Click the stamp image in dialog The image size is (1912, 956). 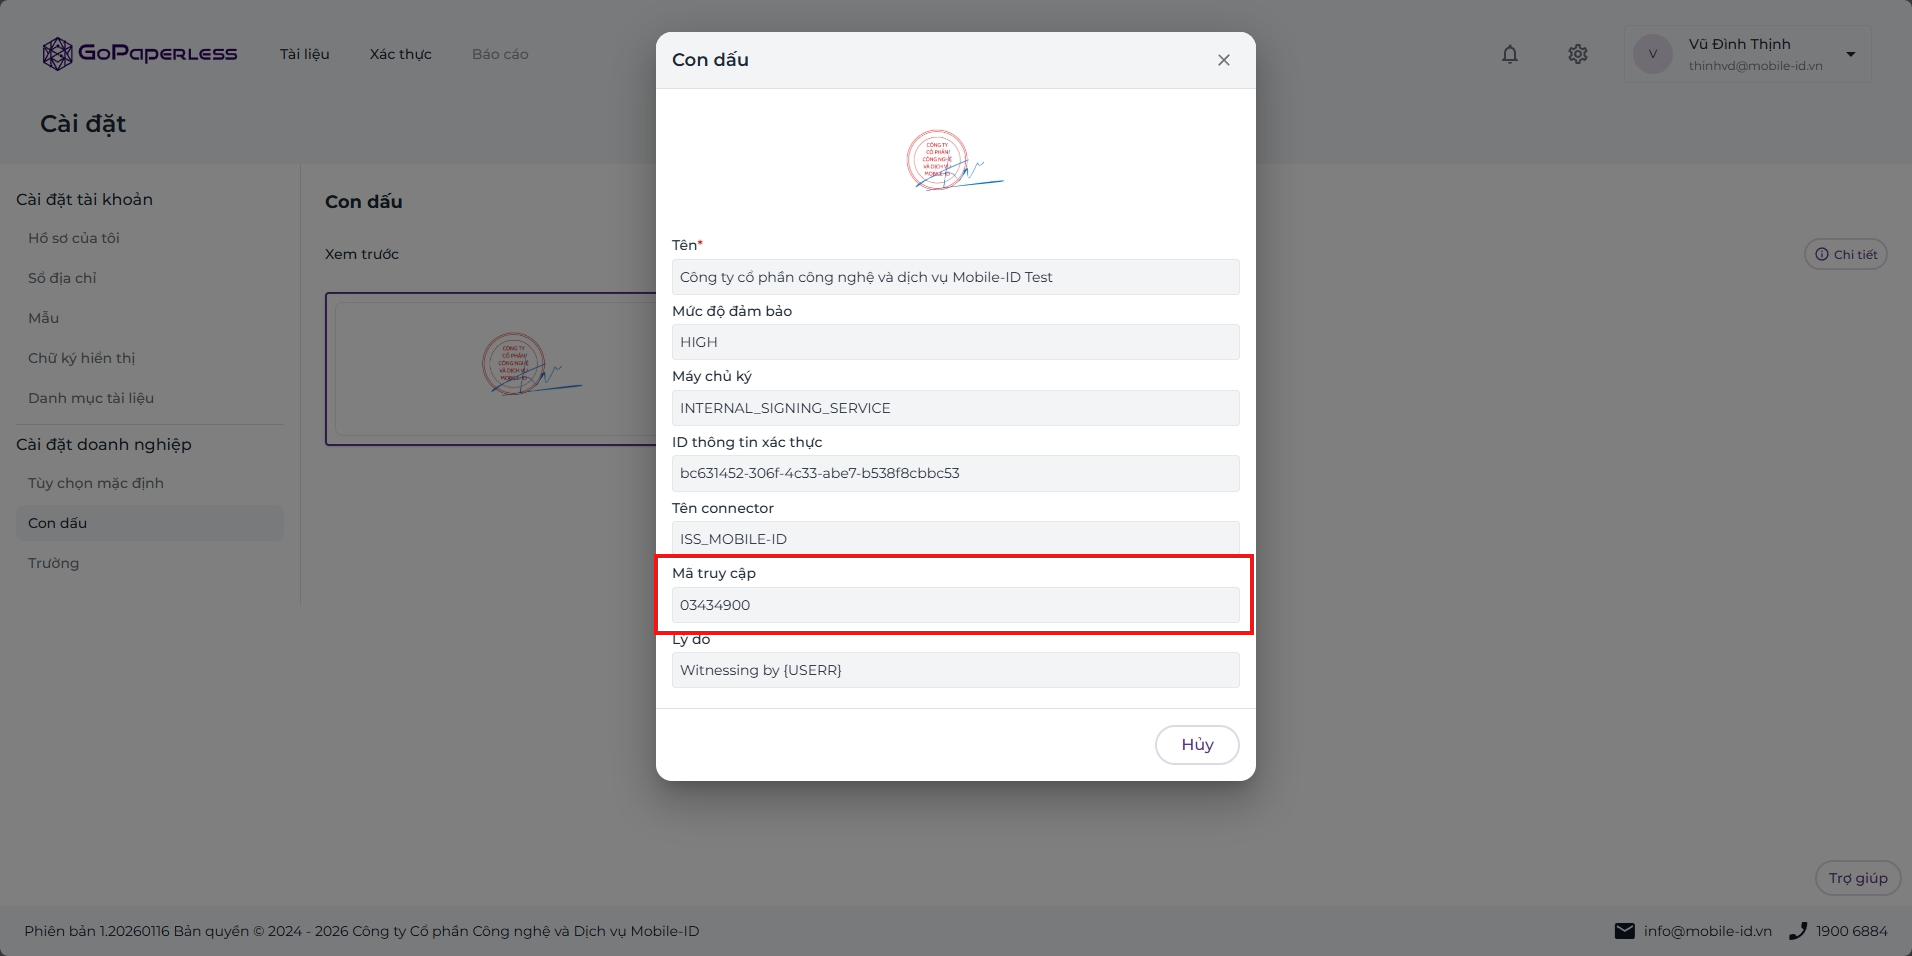pyautogui.click(x=955, y=160)
